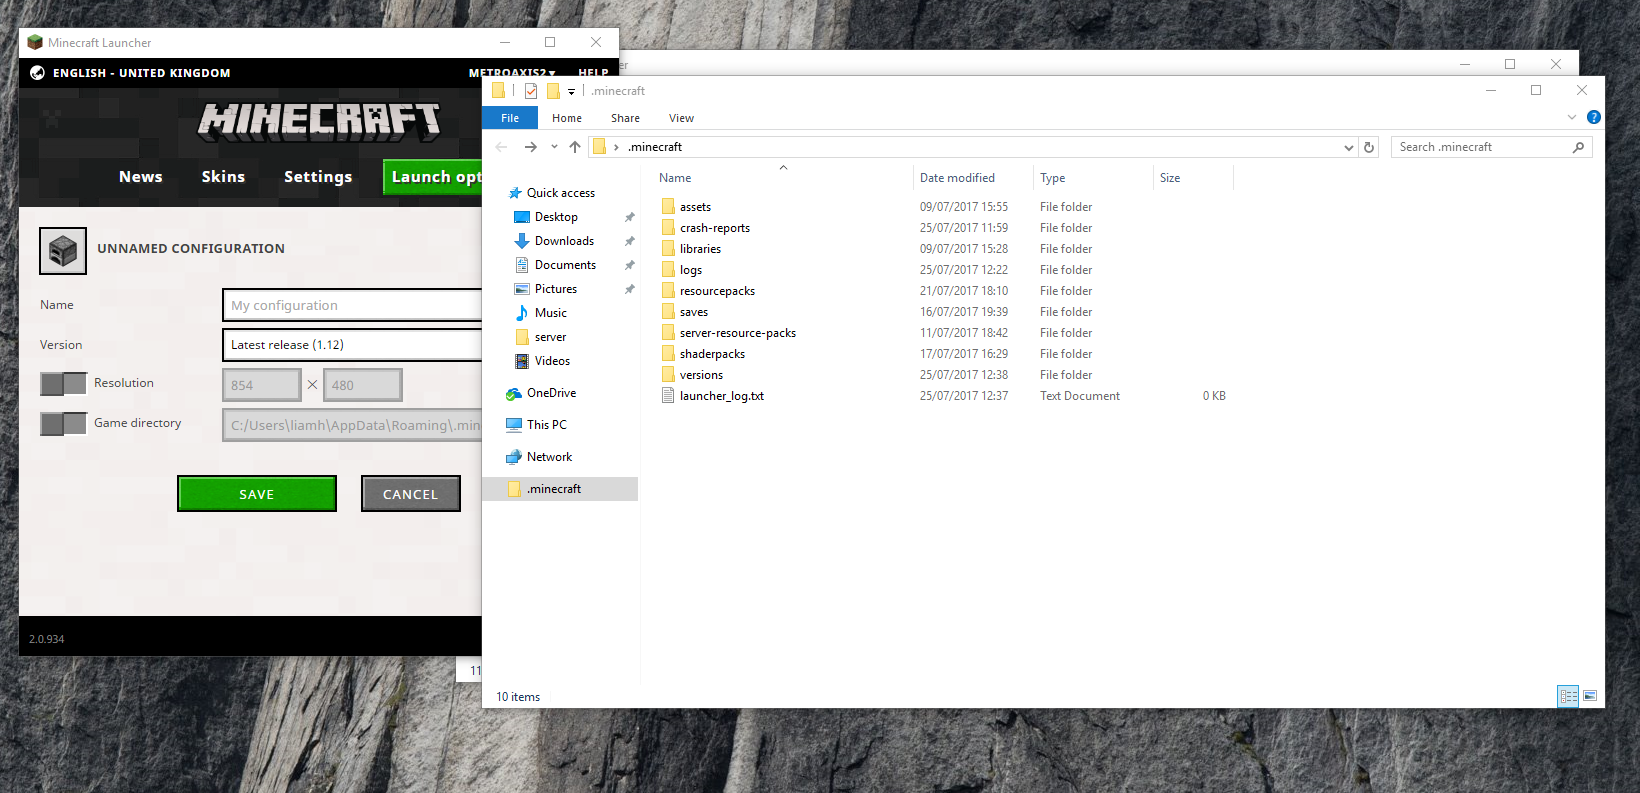Open OneDrive in the navigation pane
Image resolution: width=1640 pixels, height=793 pixels.
[551, 393]
